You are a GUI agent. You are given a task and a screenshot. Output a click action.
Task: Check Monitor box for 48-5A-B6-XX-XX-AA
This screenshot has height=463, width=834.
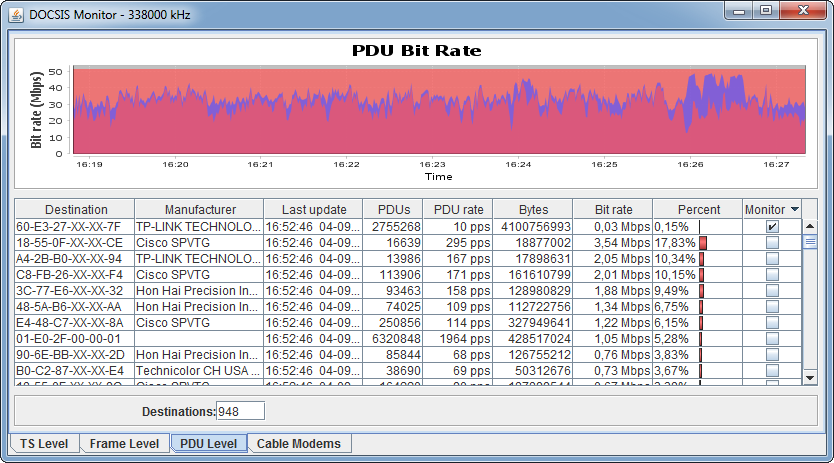[x=772, y=307]
